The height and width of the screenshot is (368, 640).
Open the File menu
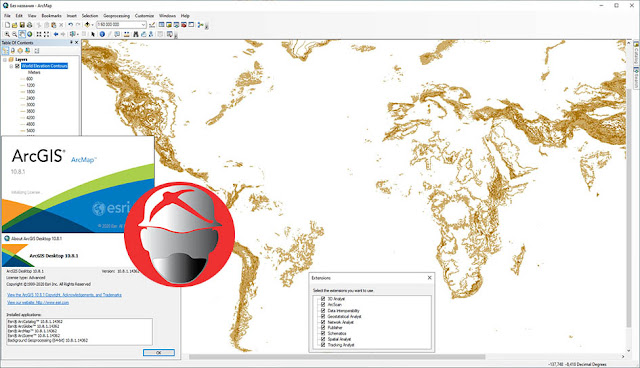tap(7, 16)
